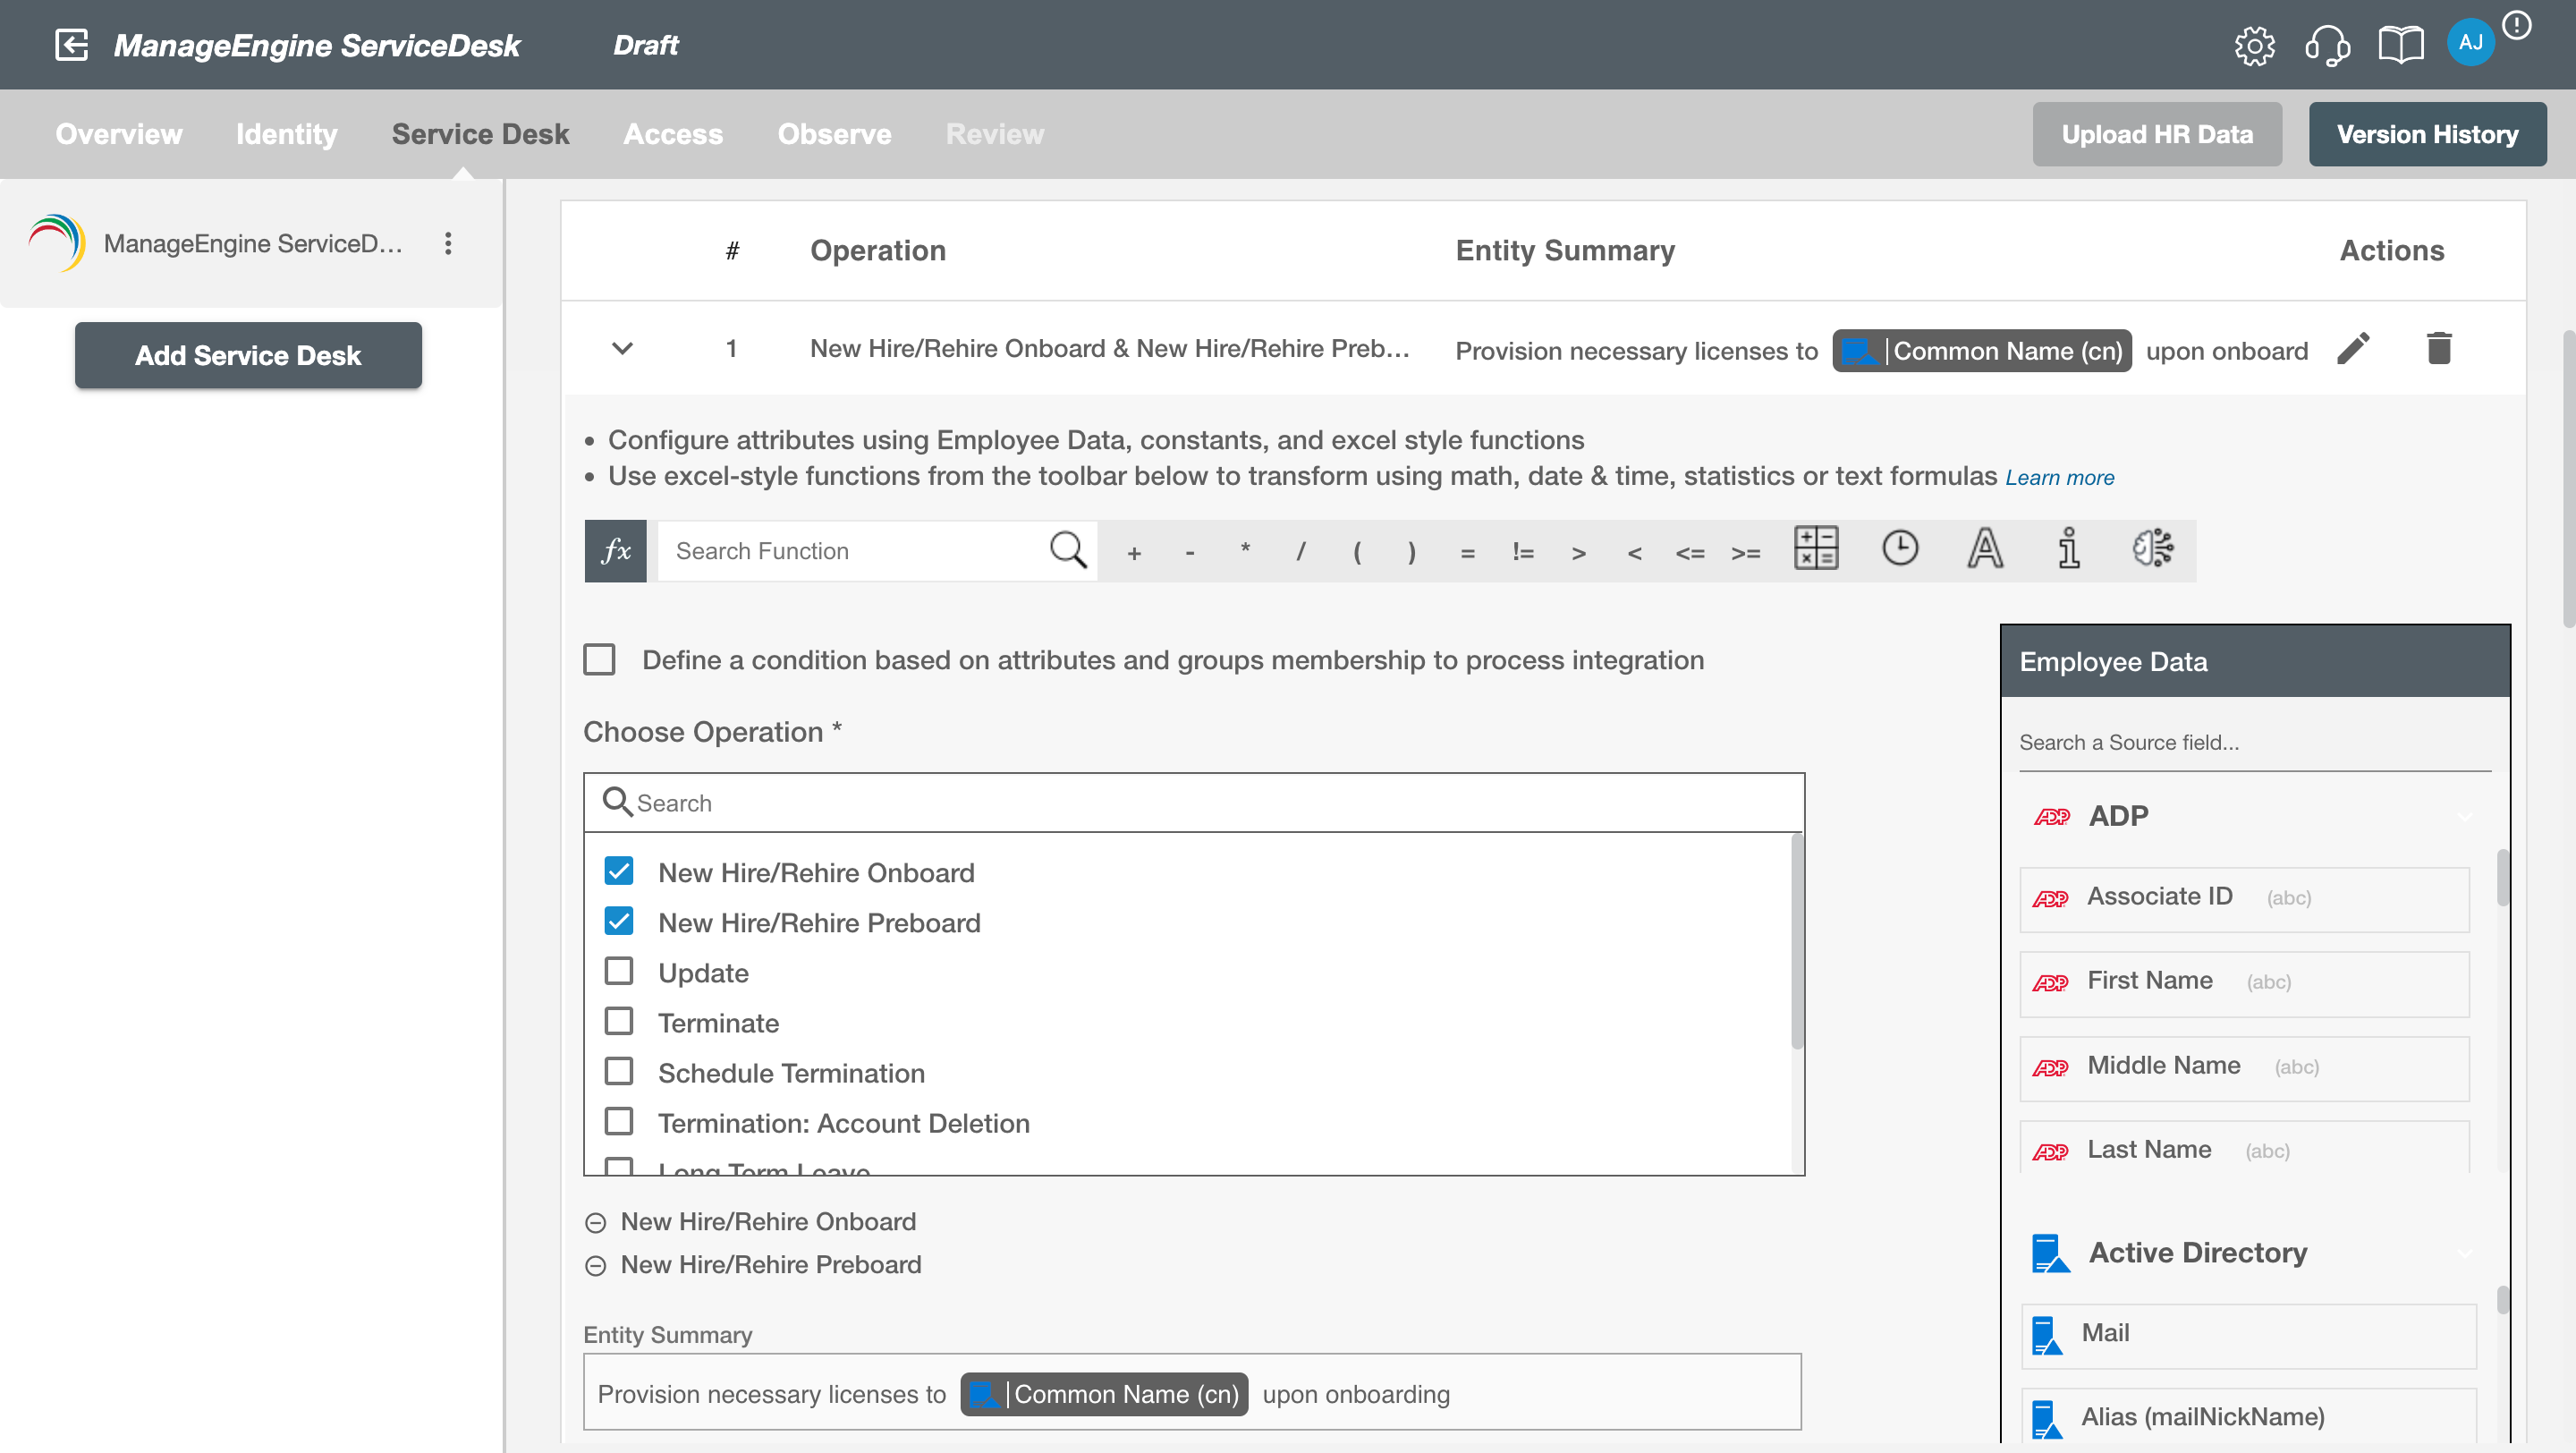Enable the define a condition checkbox

tap(599, 660)
